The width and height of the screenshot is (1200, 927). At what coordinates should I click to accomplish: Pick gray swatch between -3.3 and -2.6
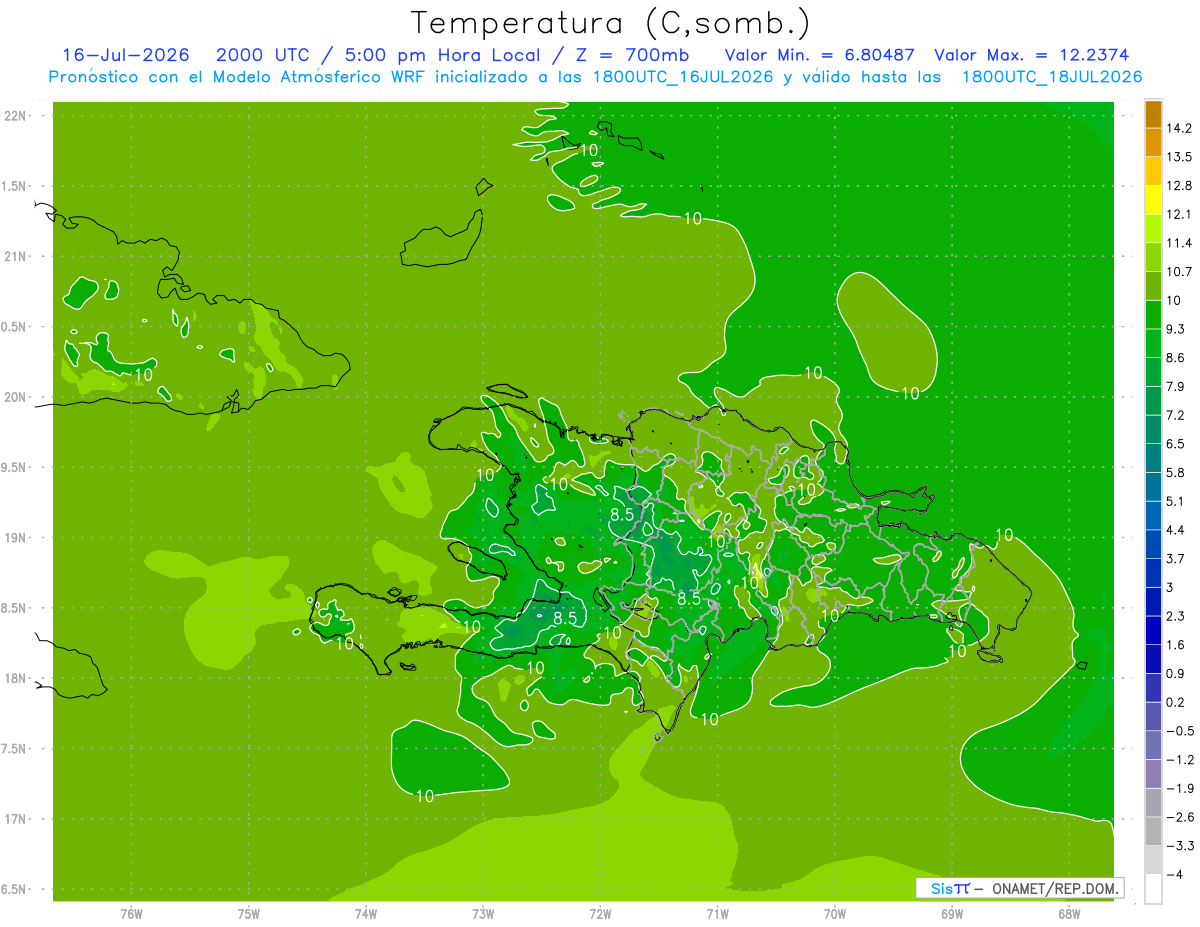(1153, 831)
